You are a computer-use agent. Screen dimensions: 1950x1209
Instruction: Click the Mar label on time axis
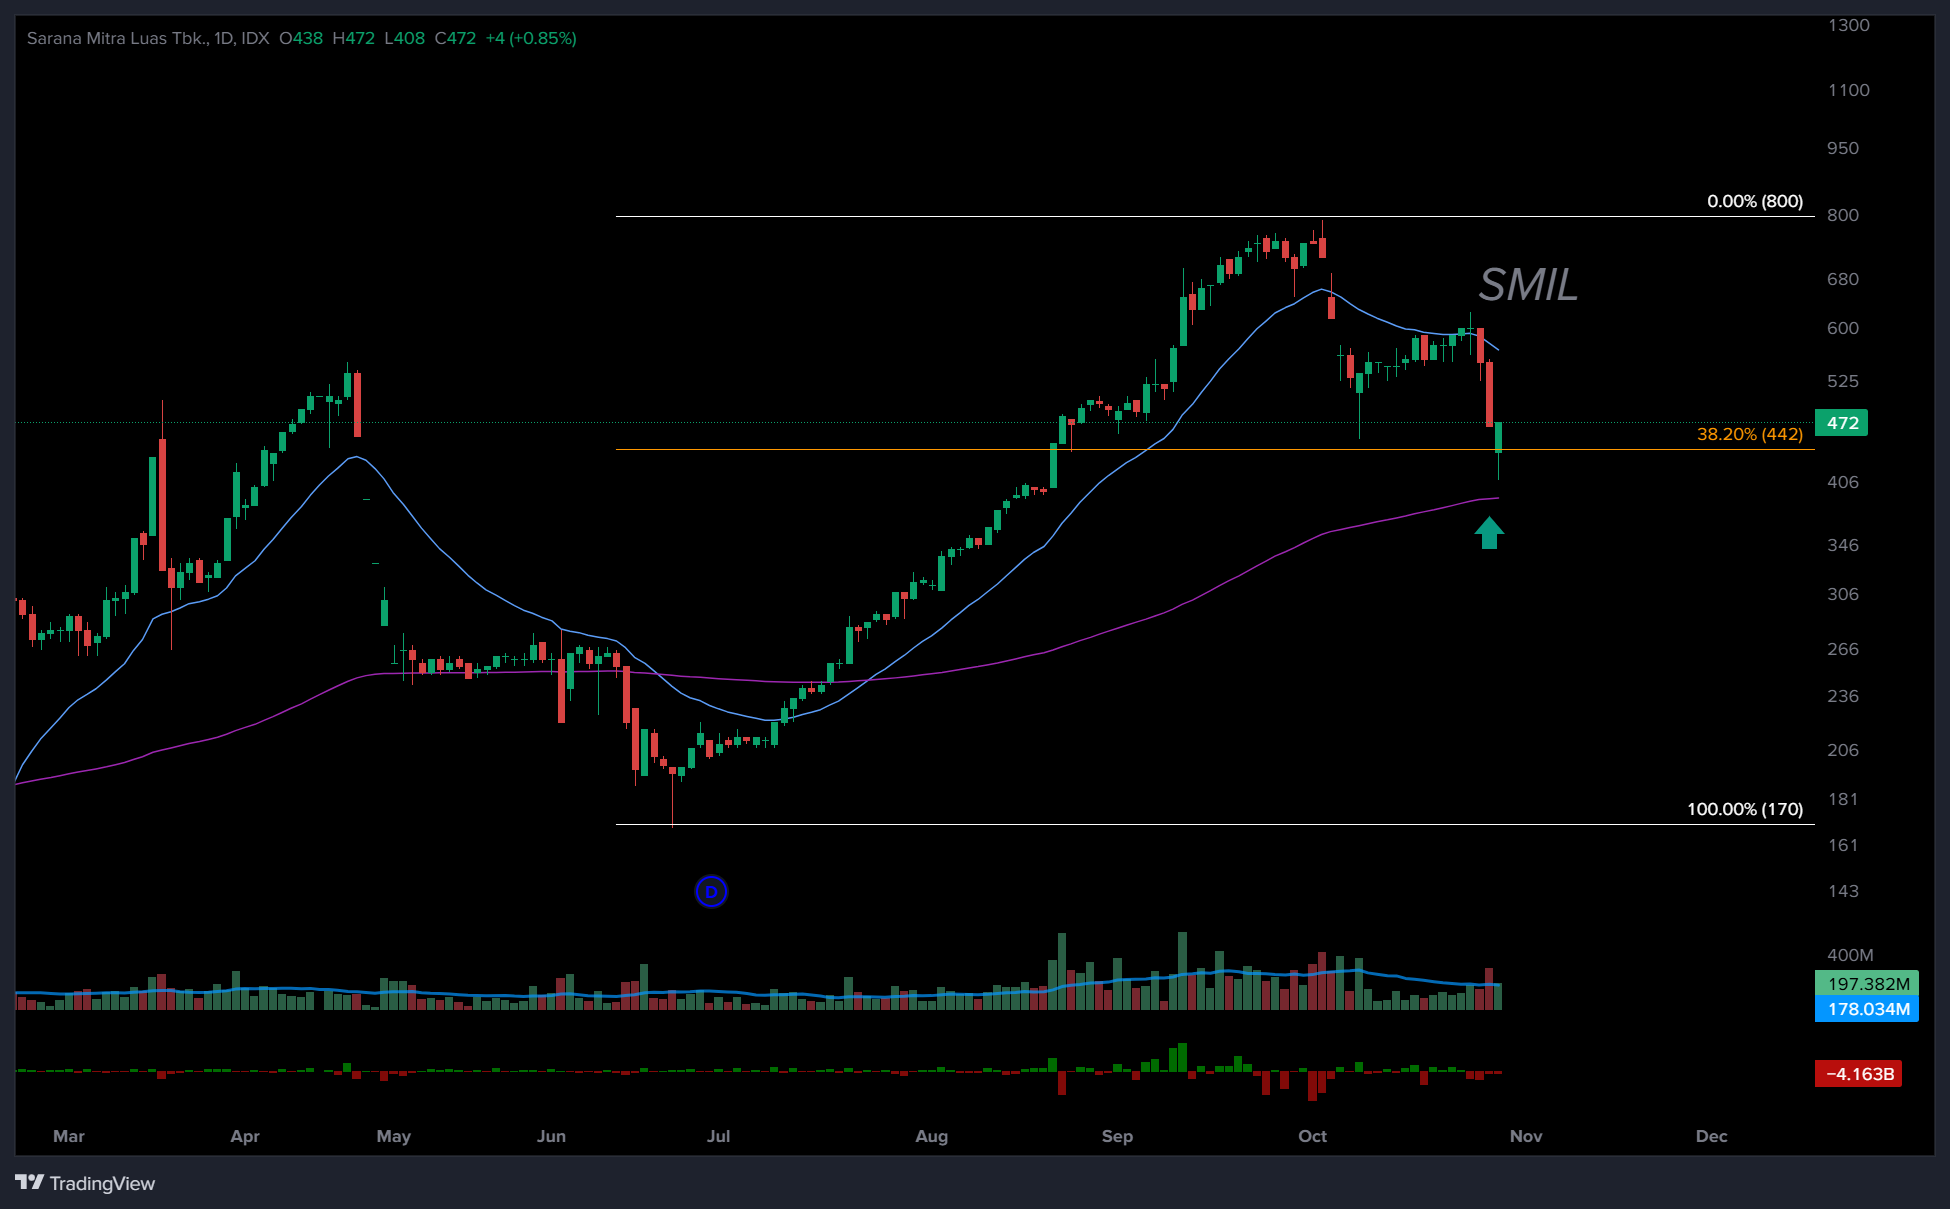tap(69, 1136)
